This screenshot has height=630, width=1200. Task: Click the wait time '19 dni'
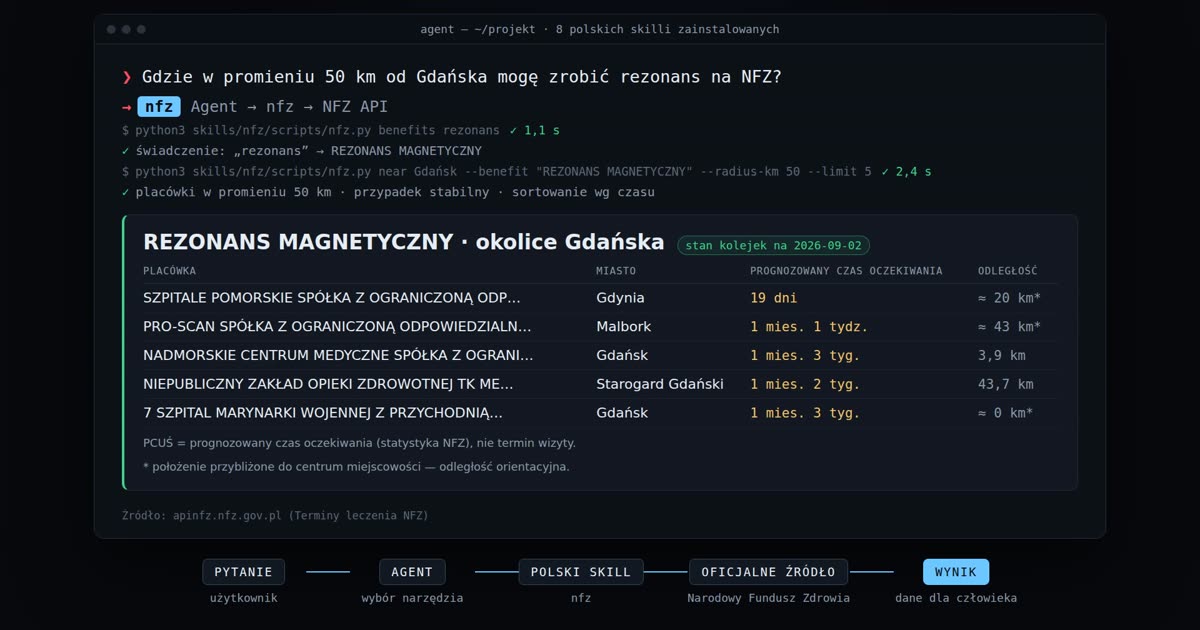click(x=774, y=298)
